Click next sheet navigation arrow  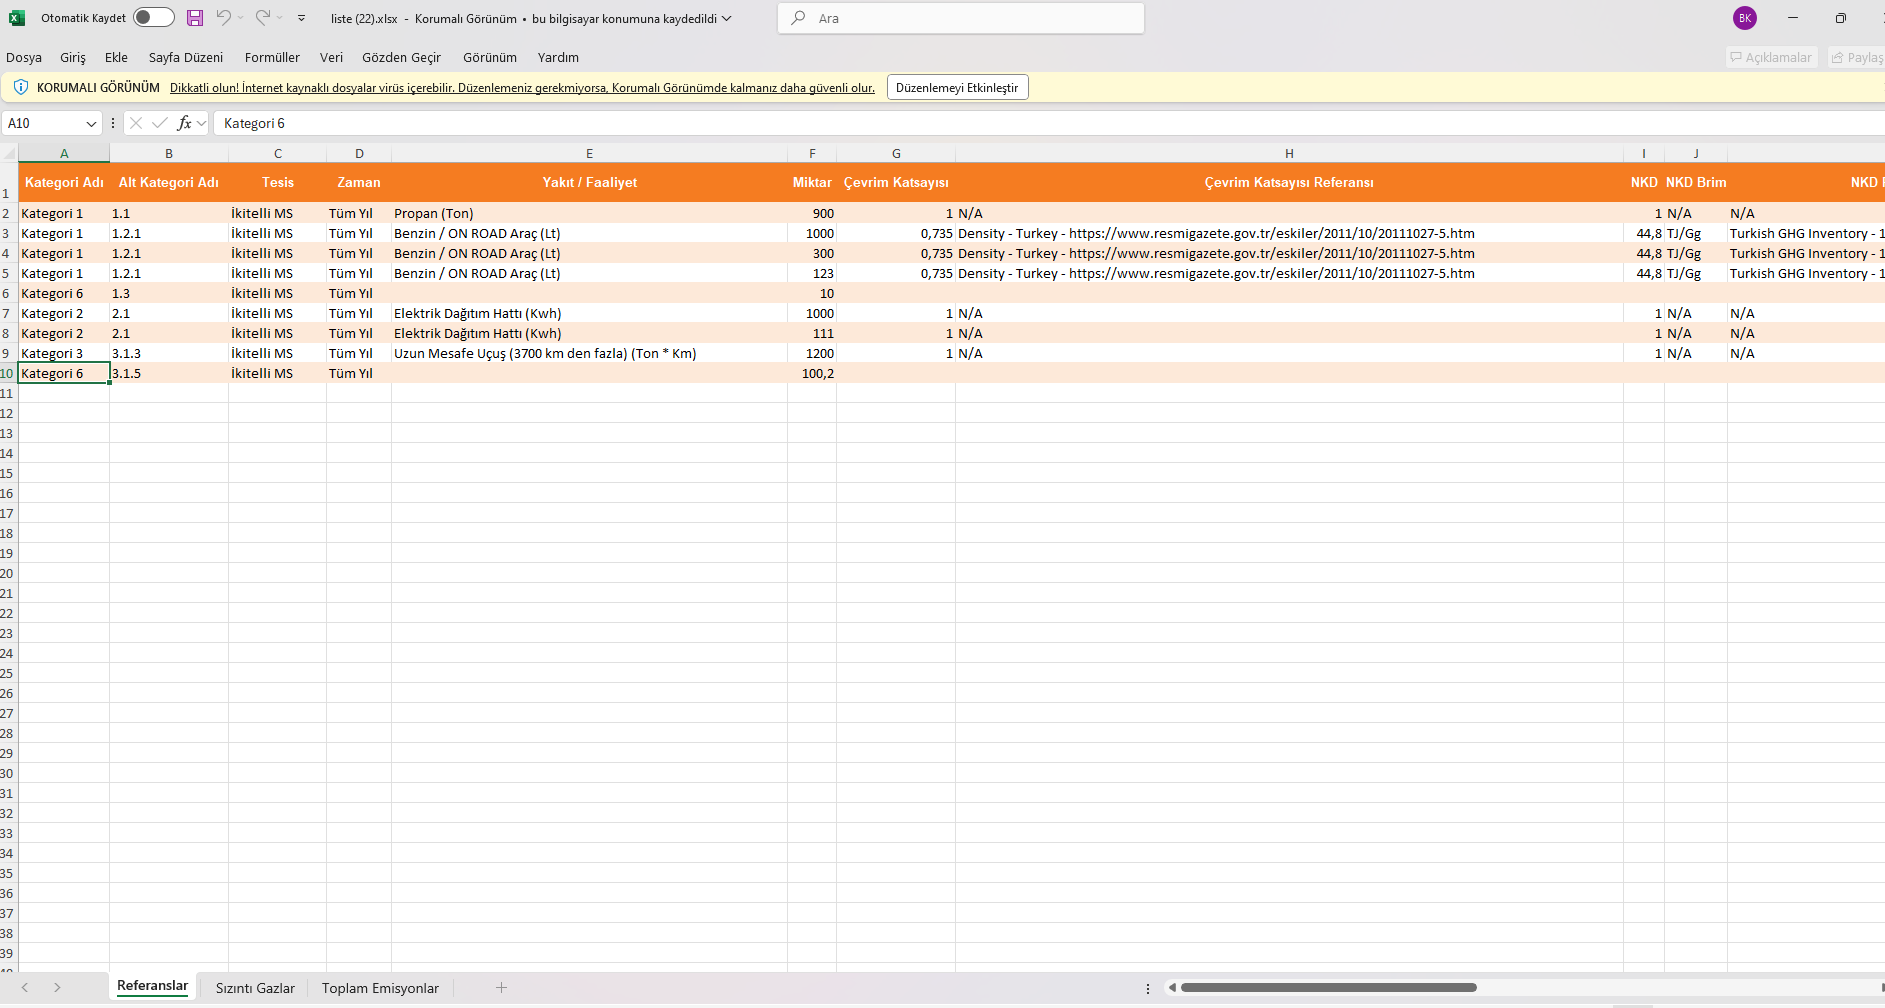coord(58,988)
